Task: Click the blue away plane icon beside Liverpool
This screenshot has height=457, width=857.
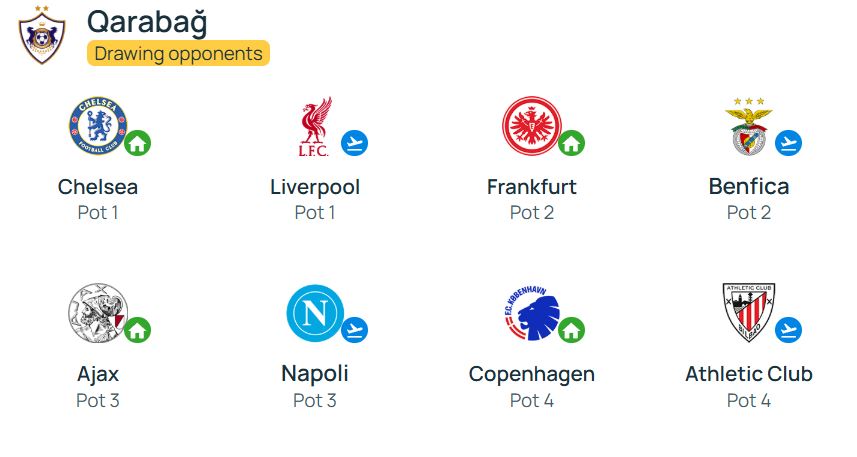Action: (355, 143)
